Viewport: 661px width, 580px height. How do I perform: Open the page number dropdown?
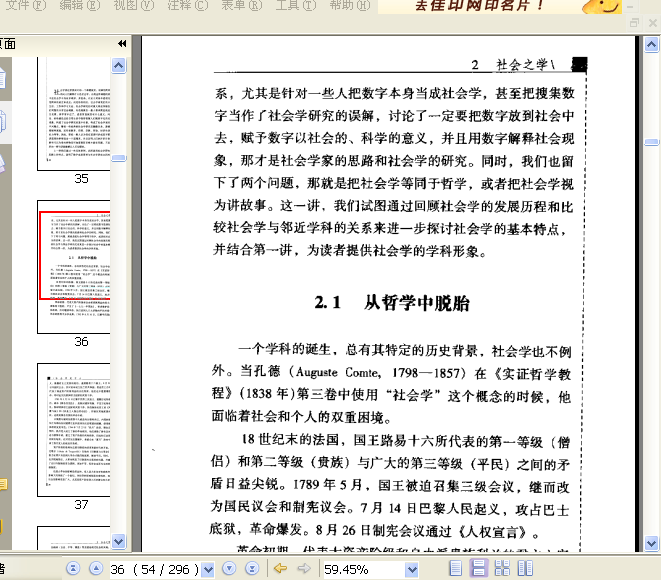click(208, 570)
